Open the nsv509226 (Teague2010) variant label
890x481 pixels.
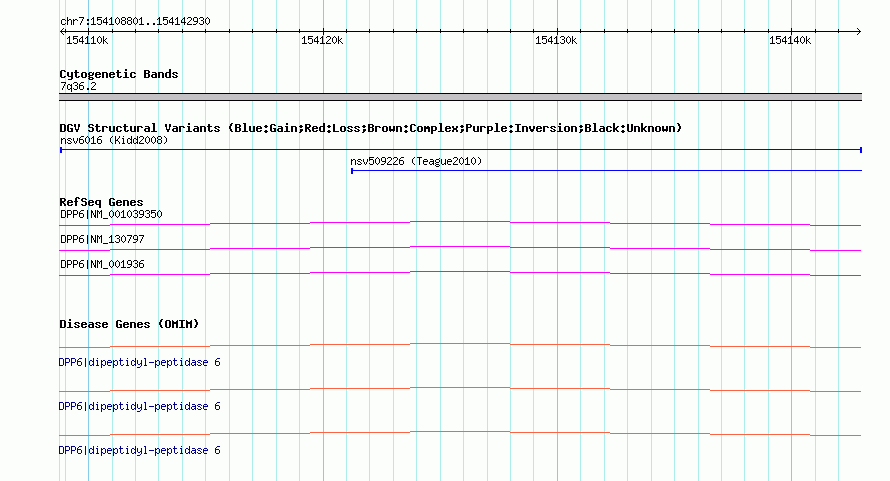(x=416, y=161)
